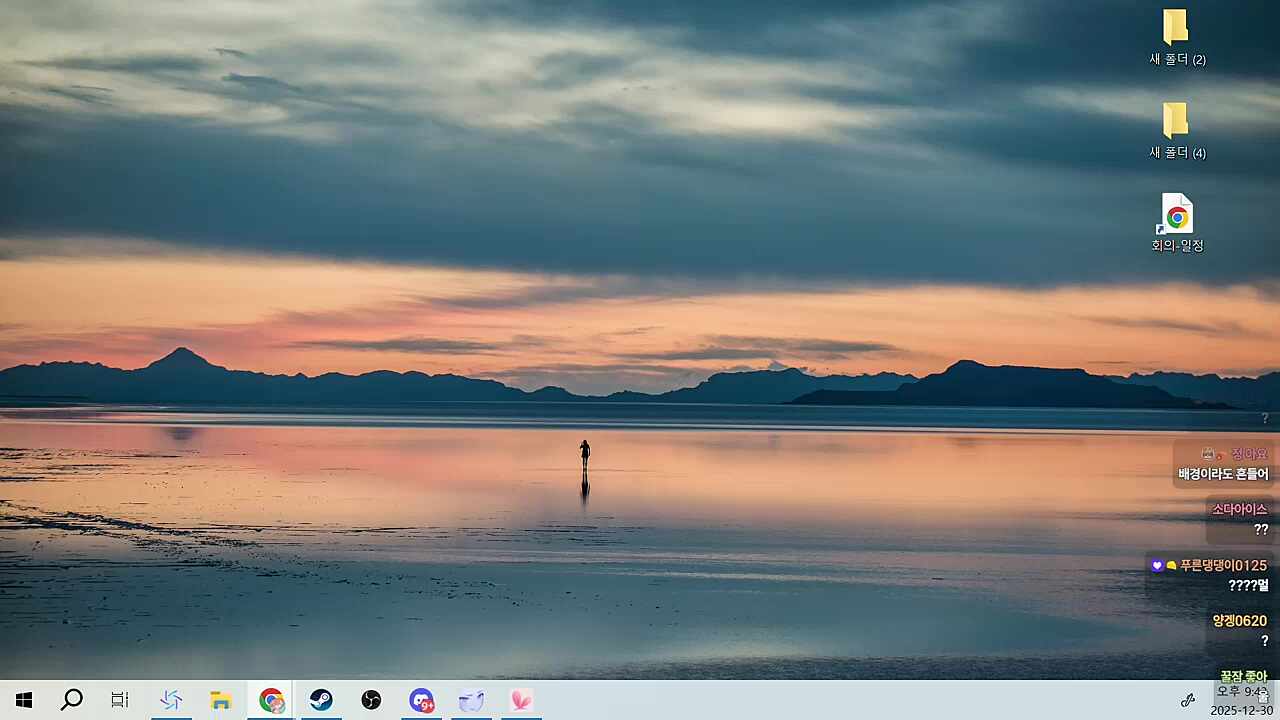Image resolution: width=1280 pixels, height=720 pixels.
Task: Launch the blue pinwheel app in taskbar
Action: coord(171,700)
